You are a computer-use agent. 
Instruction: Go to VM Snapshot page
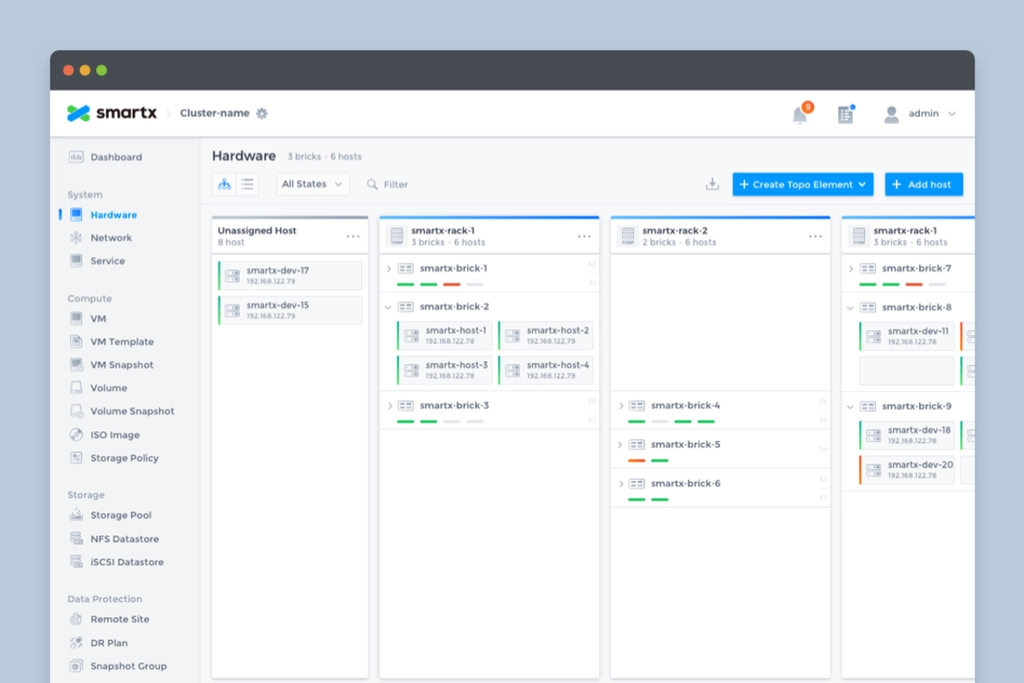[x=122, y=365]
